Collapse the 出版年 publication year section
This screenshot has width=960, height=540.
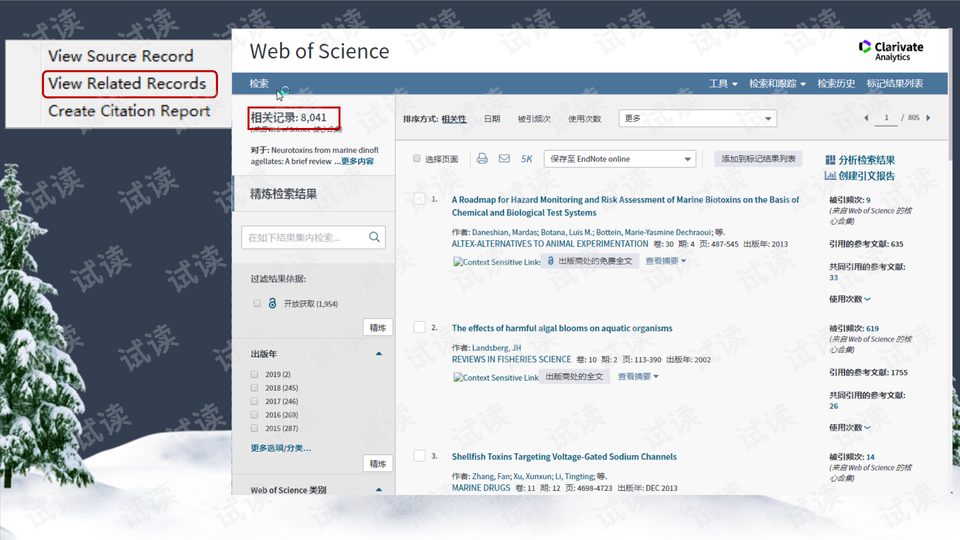point(378,353)
